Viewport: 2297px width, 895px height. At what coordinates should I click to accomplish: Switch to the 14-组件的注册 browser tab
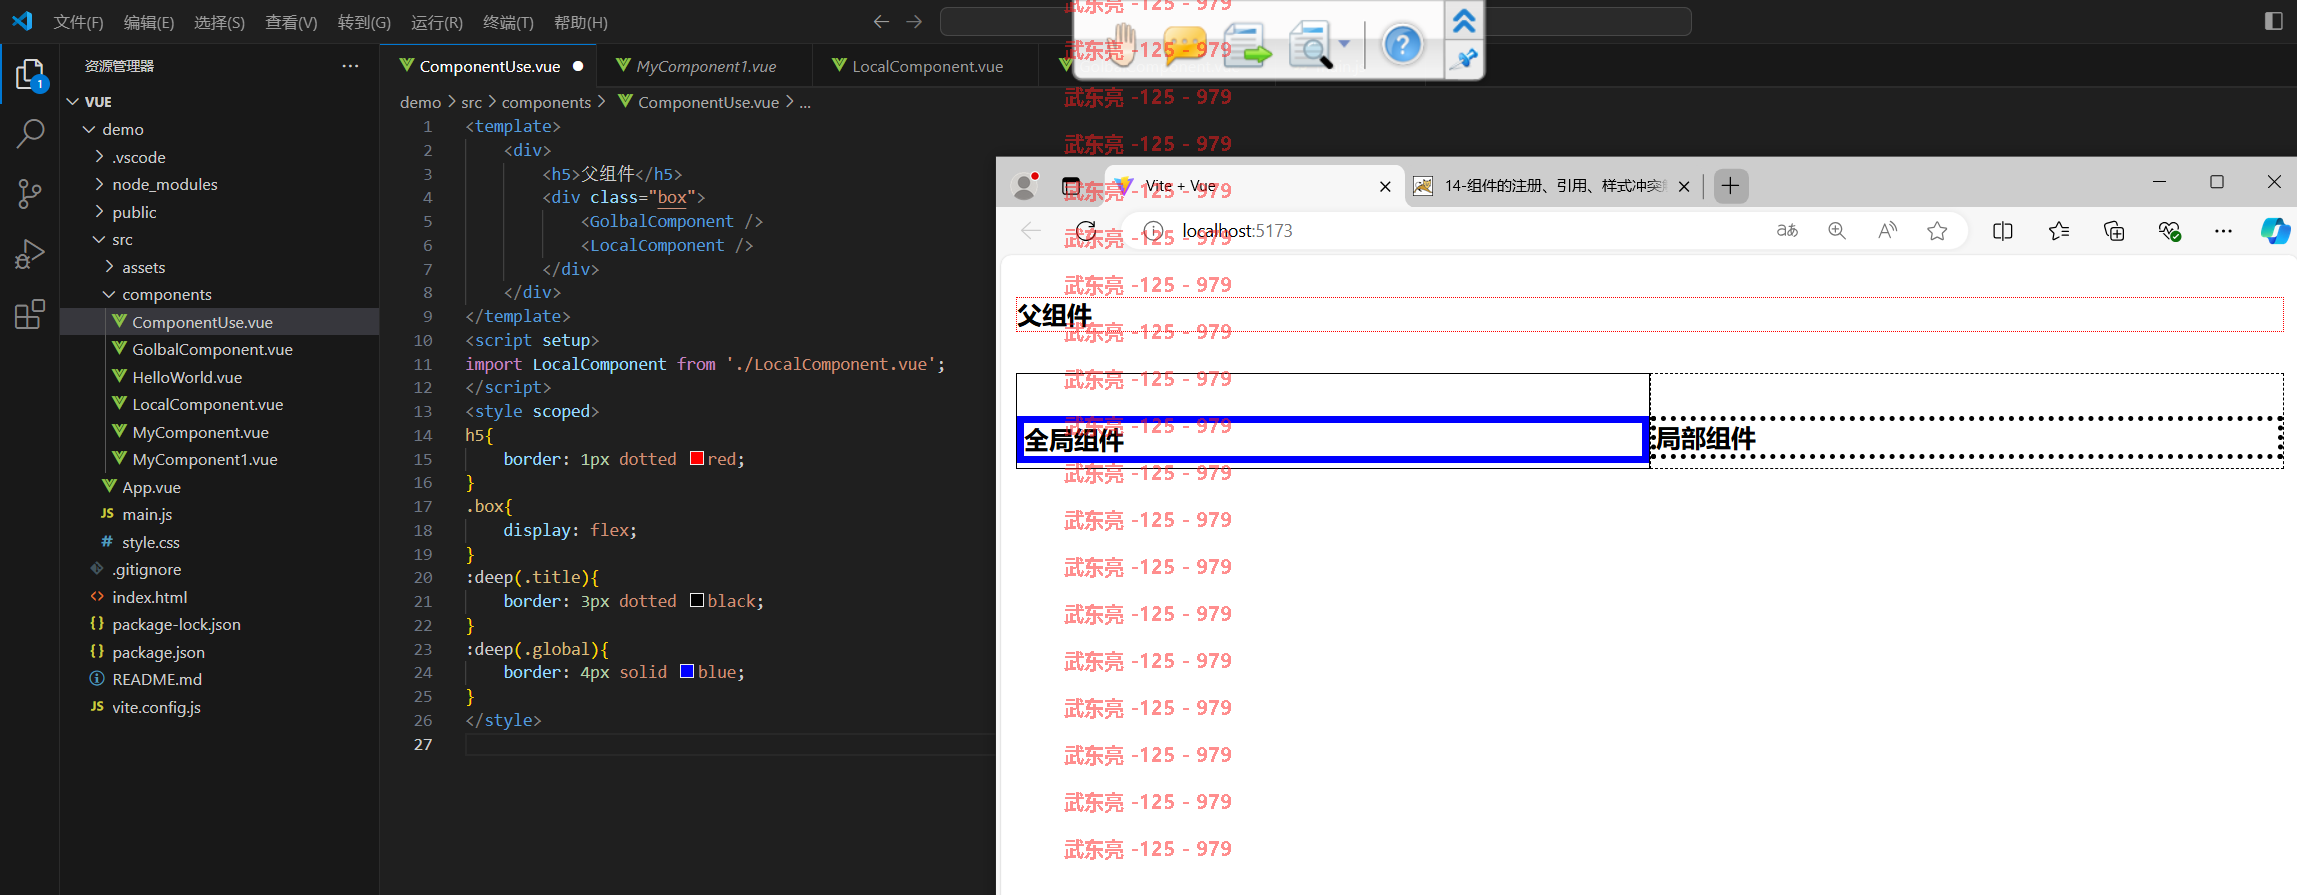1554,186
